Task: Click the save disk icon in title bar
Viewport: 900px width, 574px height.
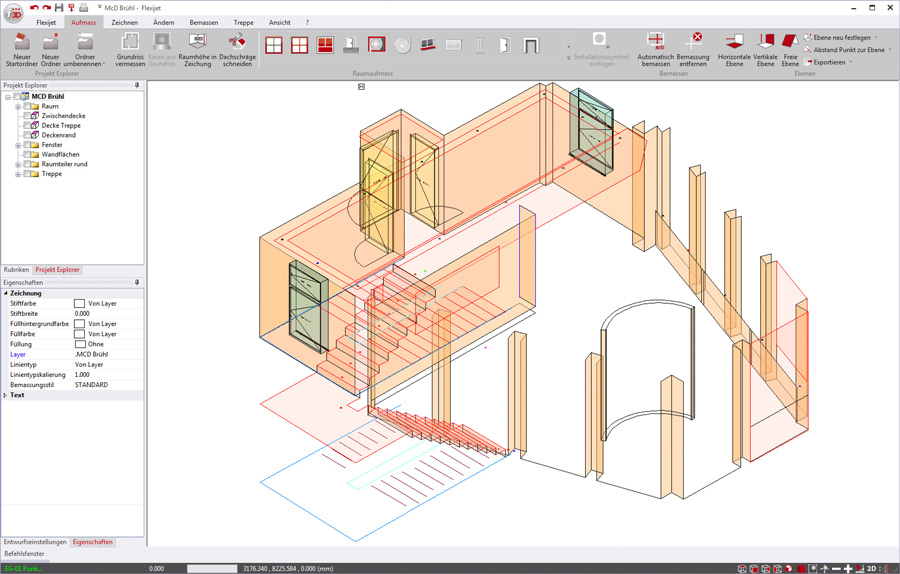Action: (59, 8)
